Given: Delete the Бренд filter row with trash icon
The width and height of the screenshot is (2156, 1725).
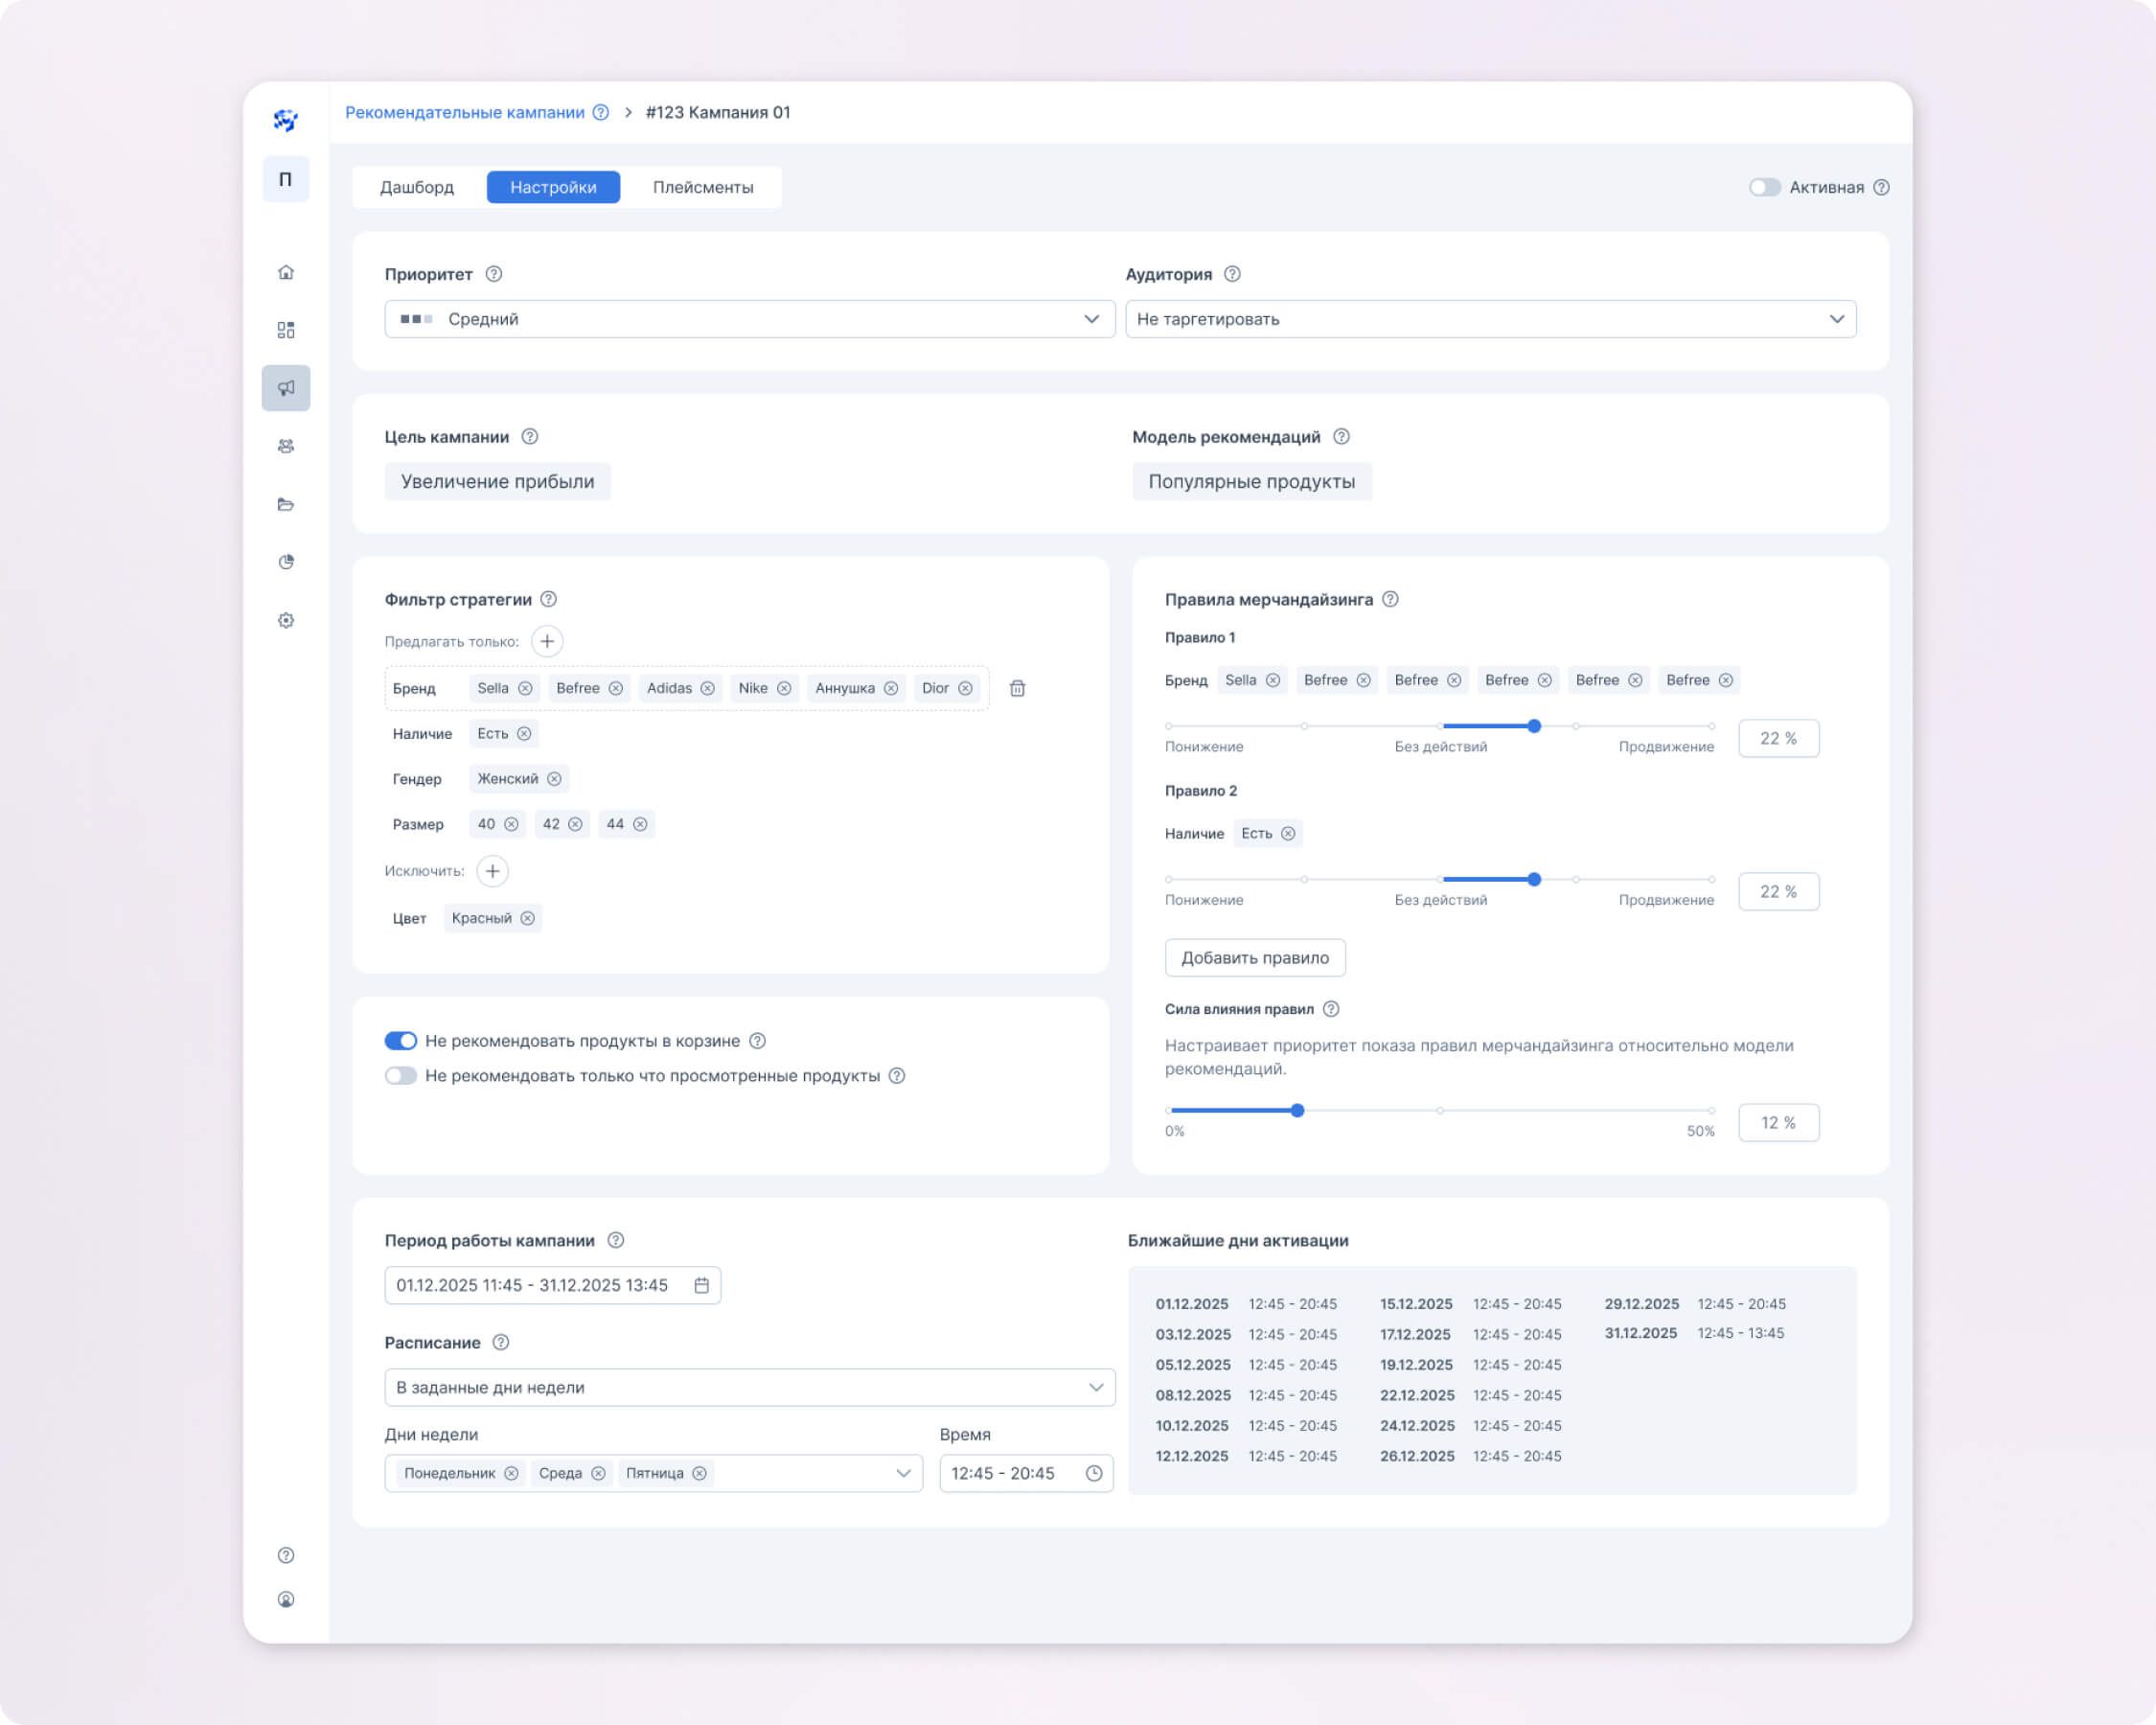Looking at the screenshot, I should [1018, 688].
